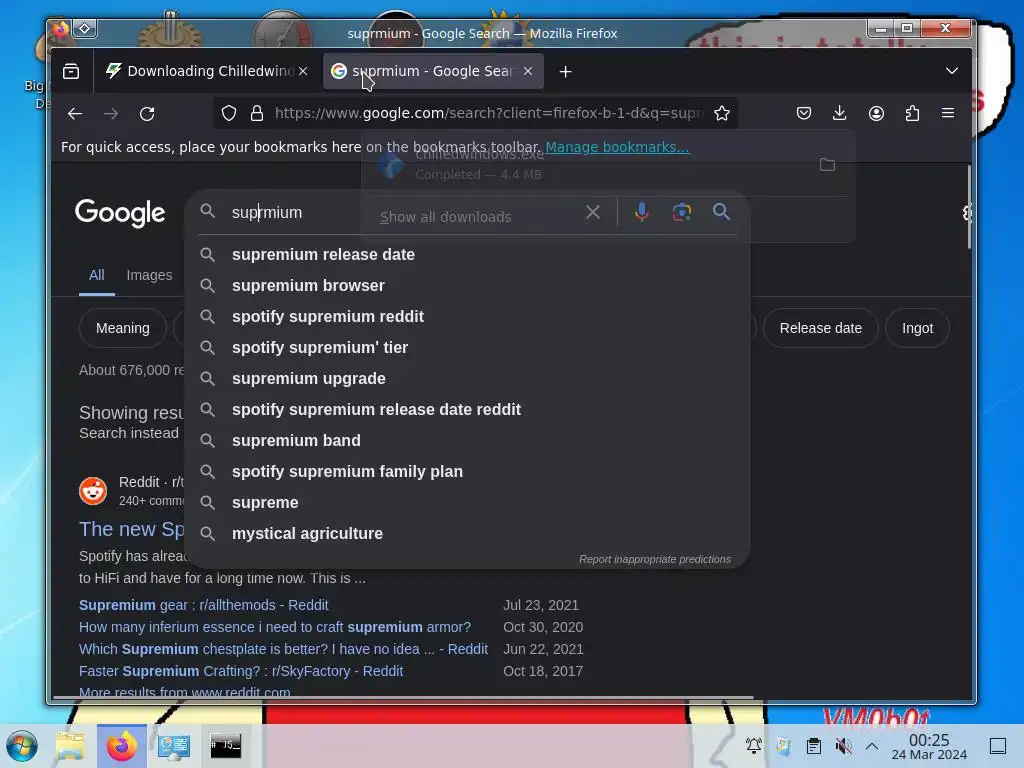Screen dimensions: 1024x768
Task: Click Firefox taskbar icon
Action: tap(122, 746)
